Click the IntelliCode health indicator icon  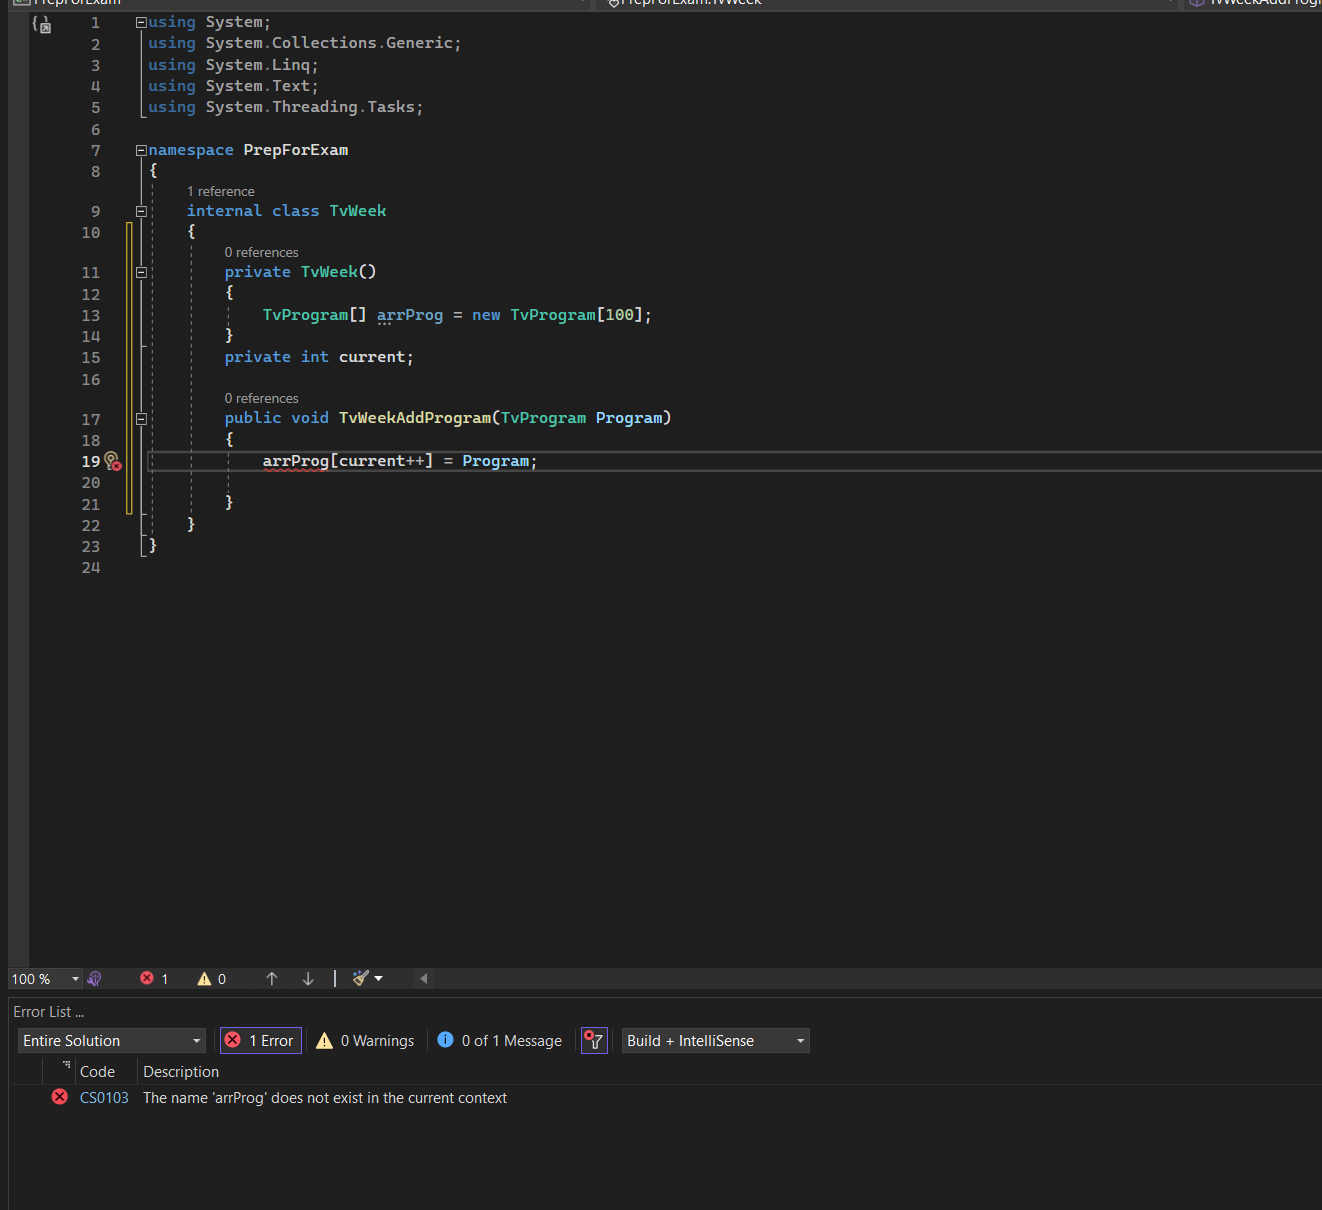pos(95,979)
